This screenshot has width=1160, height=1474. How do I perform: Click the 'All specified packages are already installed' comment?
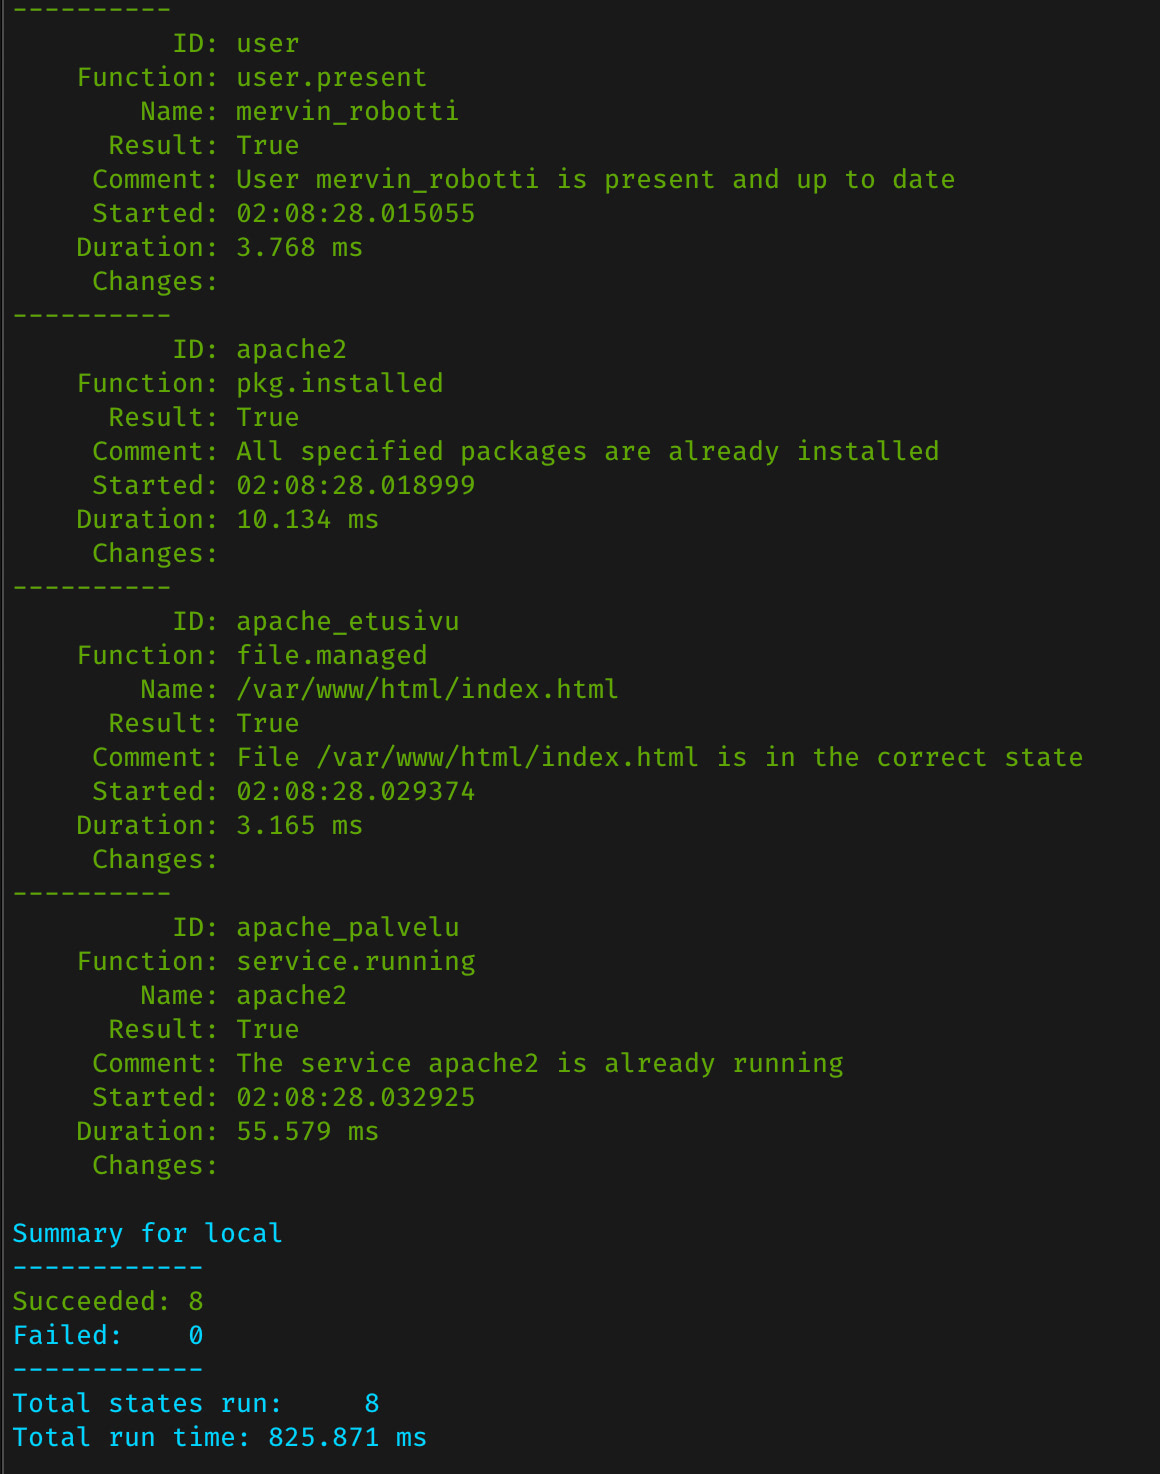click(x=587, y=452)
